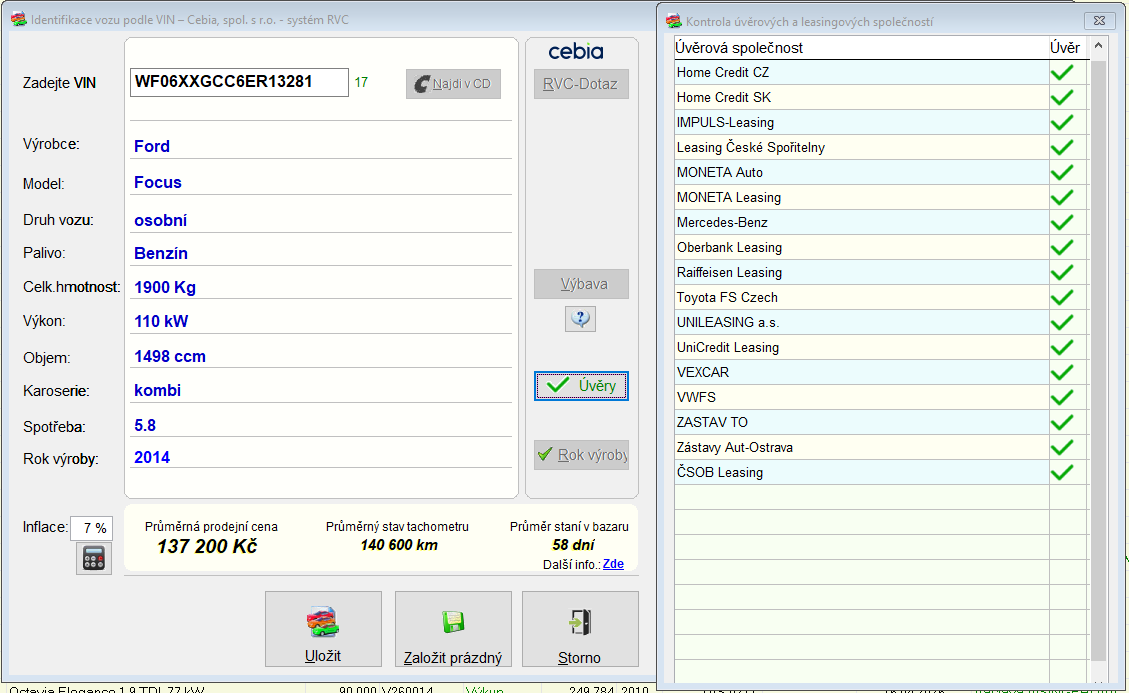This screenshot has width=1129, height=693.
Task: Select the Oberbank Leasing row
Action: (x=881, y=247)
